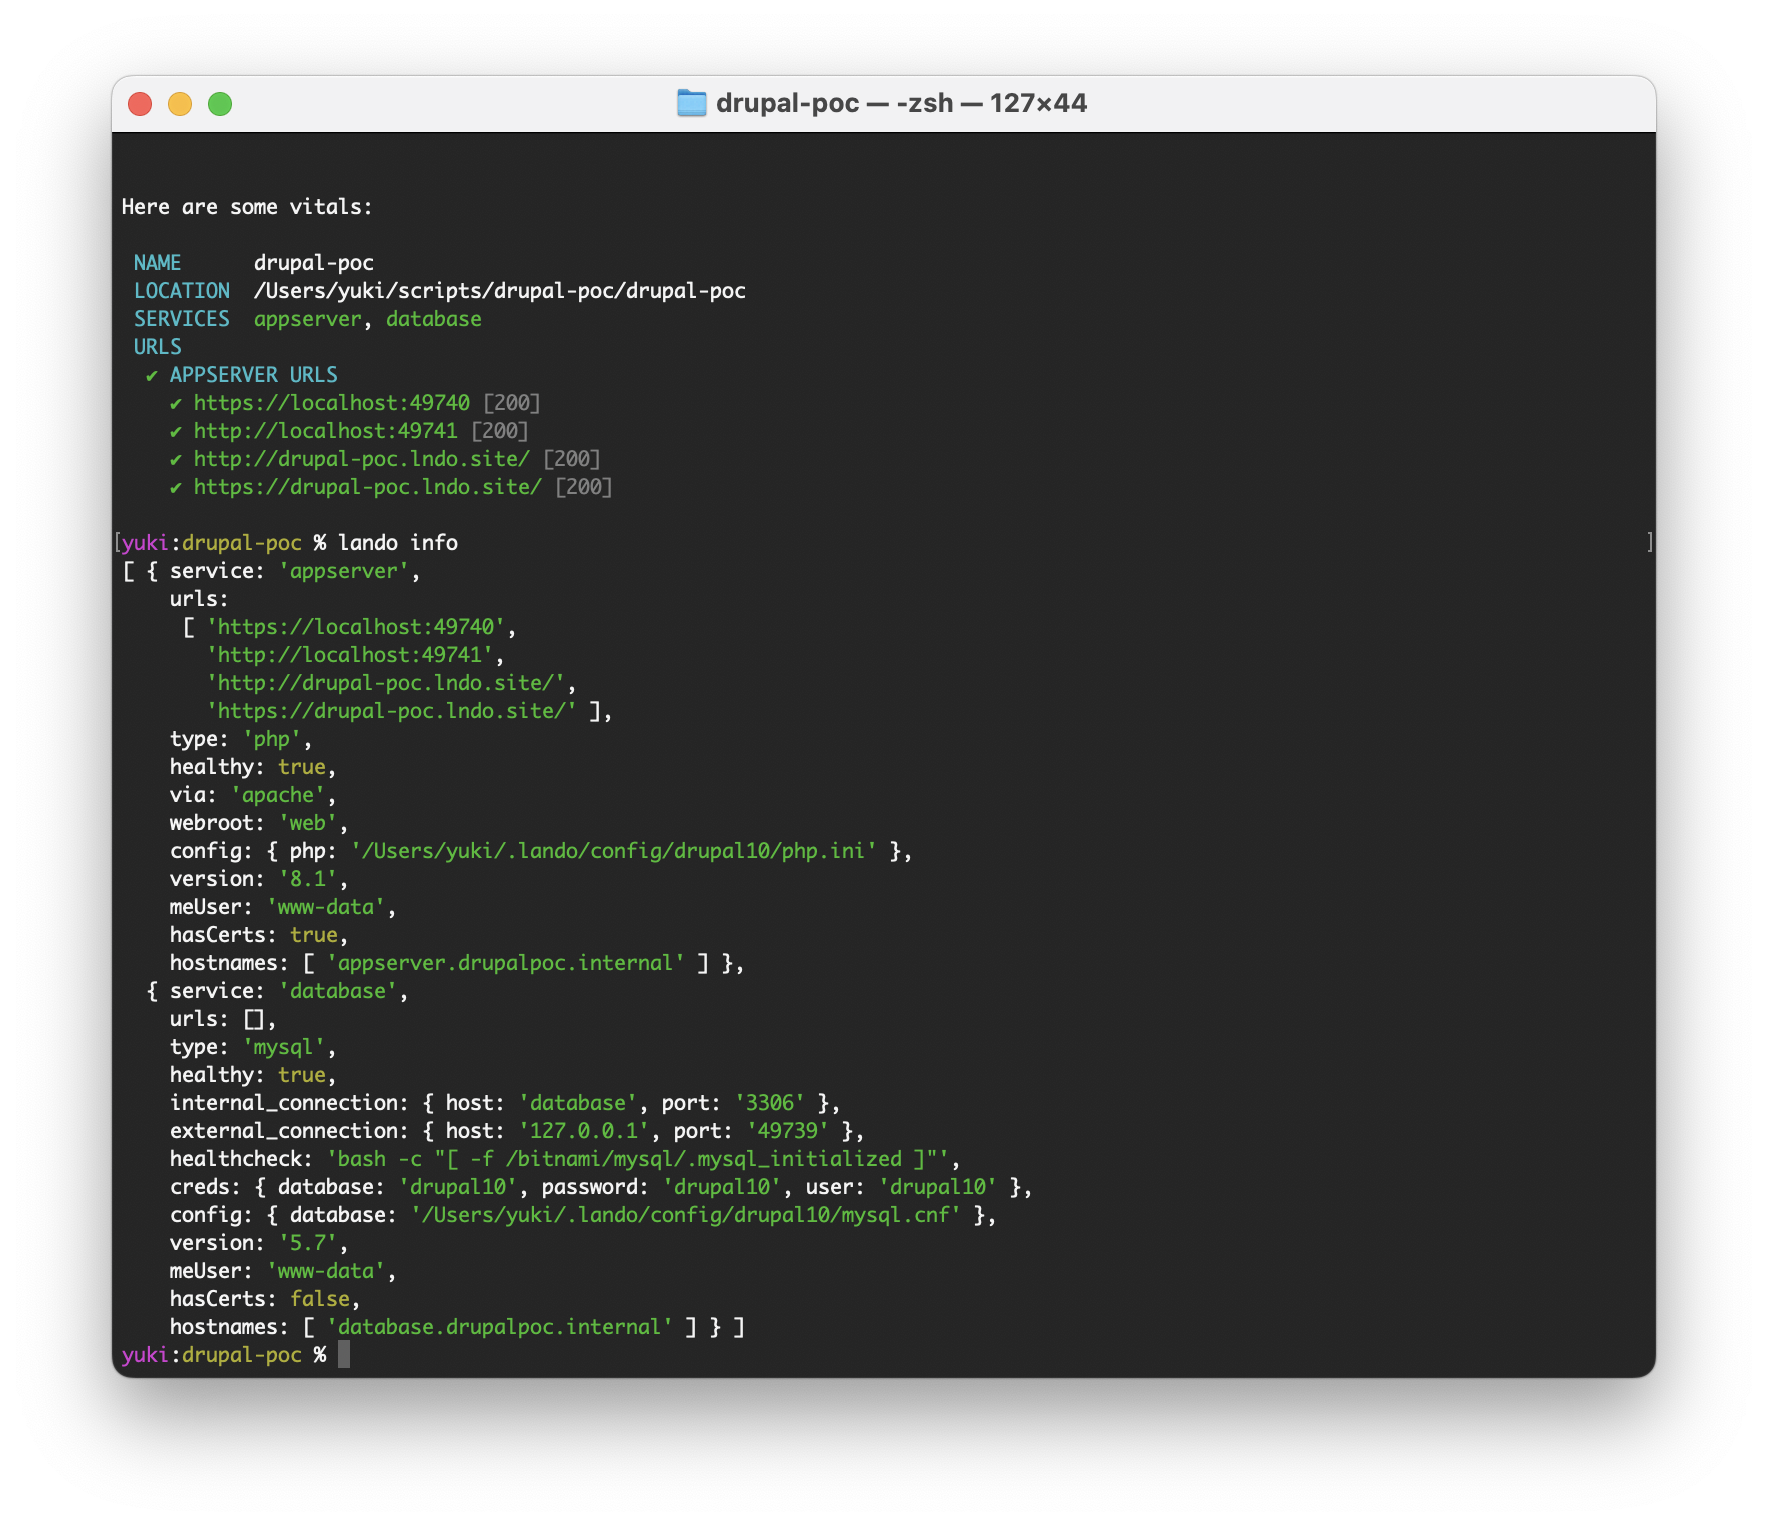This screenshot has width=1768, height=1526.
Task: Click the typed 'lando info' command
Action: click(398, 543)
